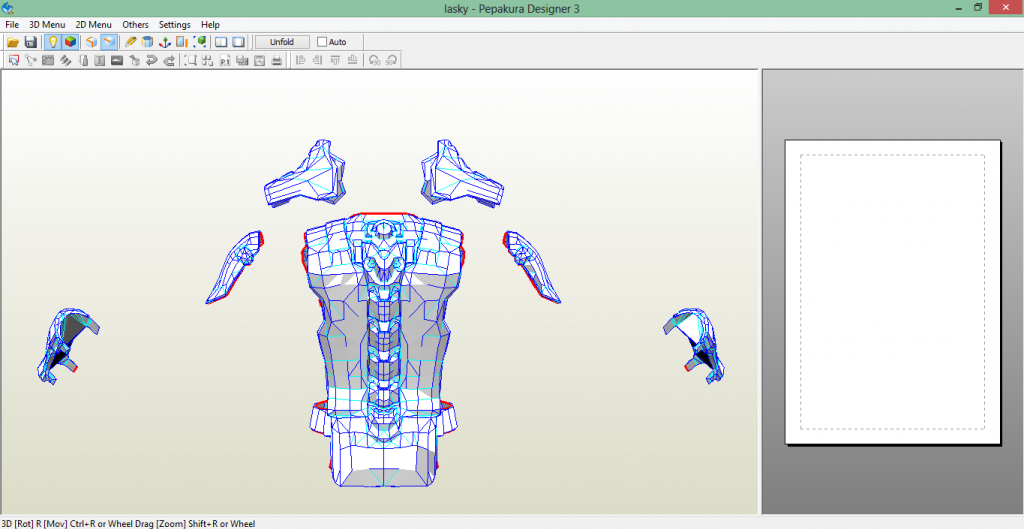Click the undo arrow icon
Viewport: 1024px width, 529px height.
[x=152, y=60]
